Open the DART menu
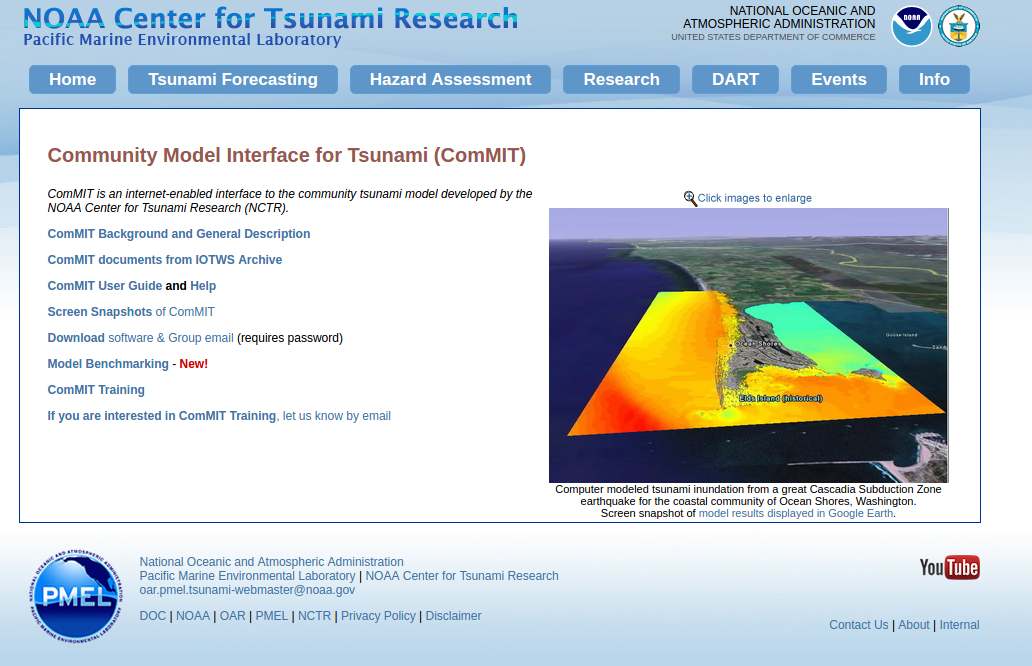The image size is (1032, 666). click(735, 80)
